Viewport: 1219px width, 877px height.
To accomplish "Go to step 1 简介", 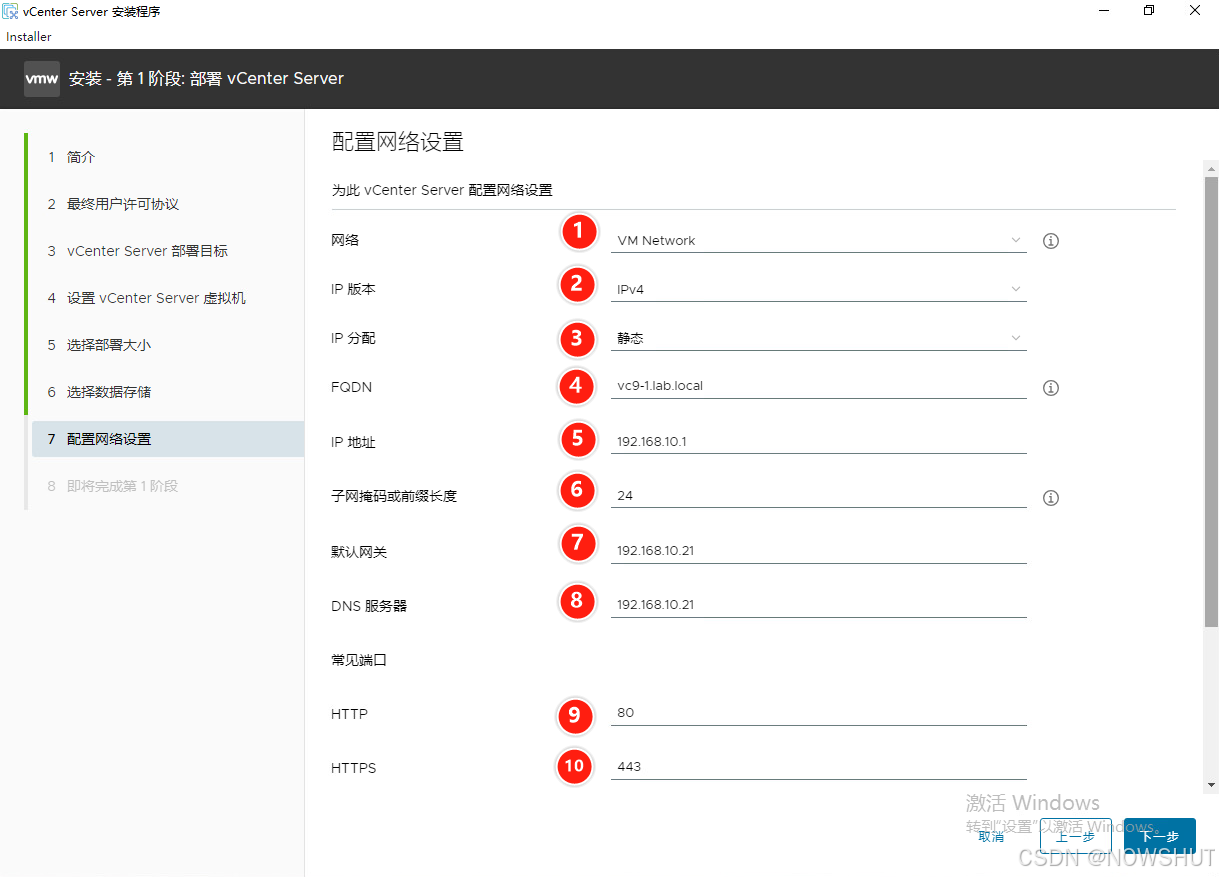I will tap(167, 157).
